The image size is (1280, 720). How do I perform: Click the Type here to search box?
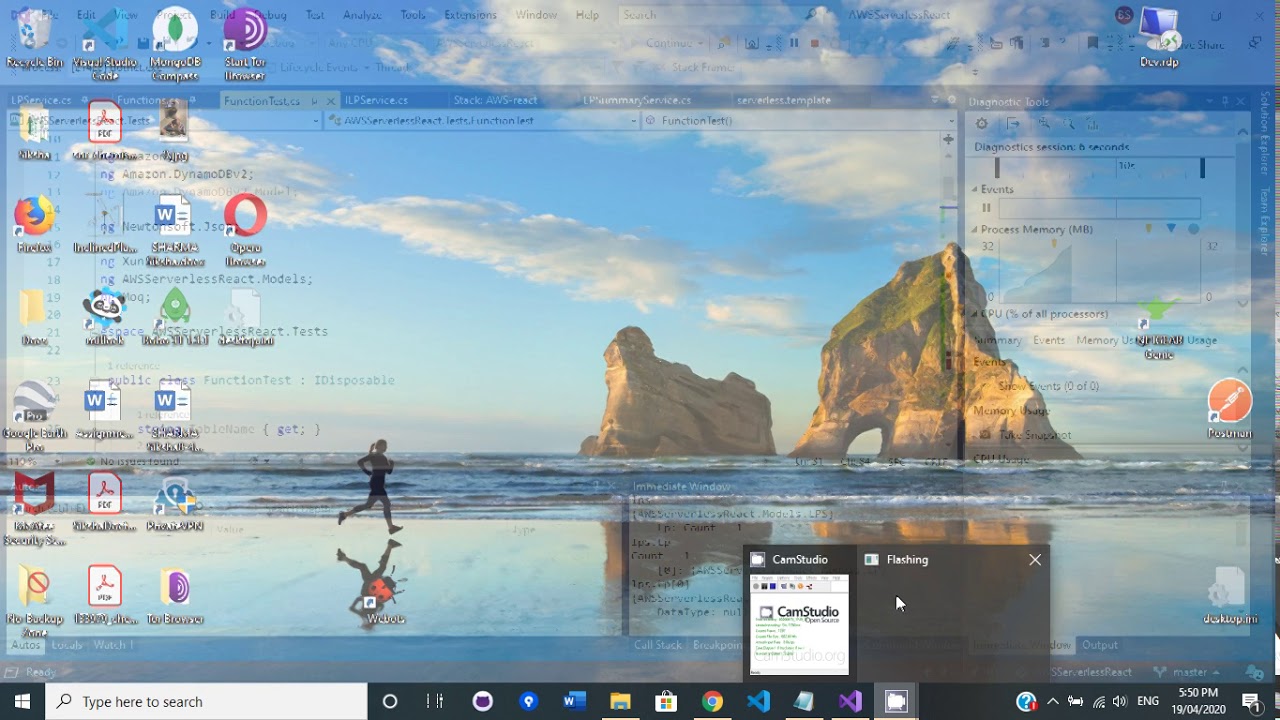click(207, 701)
